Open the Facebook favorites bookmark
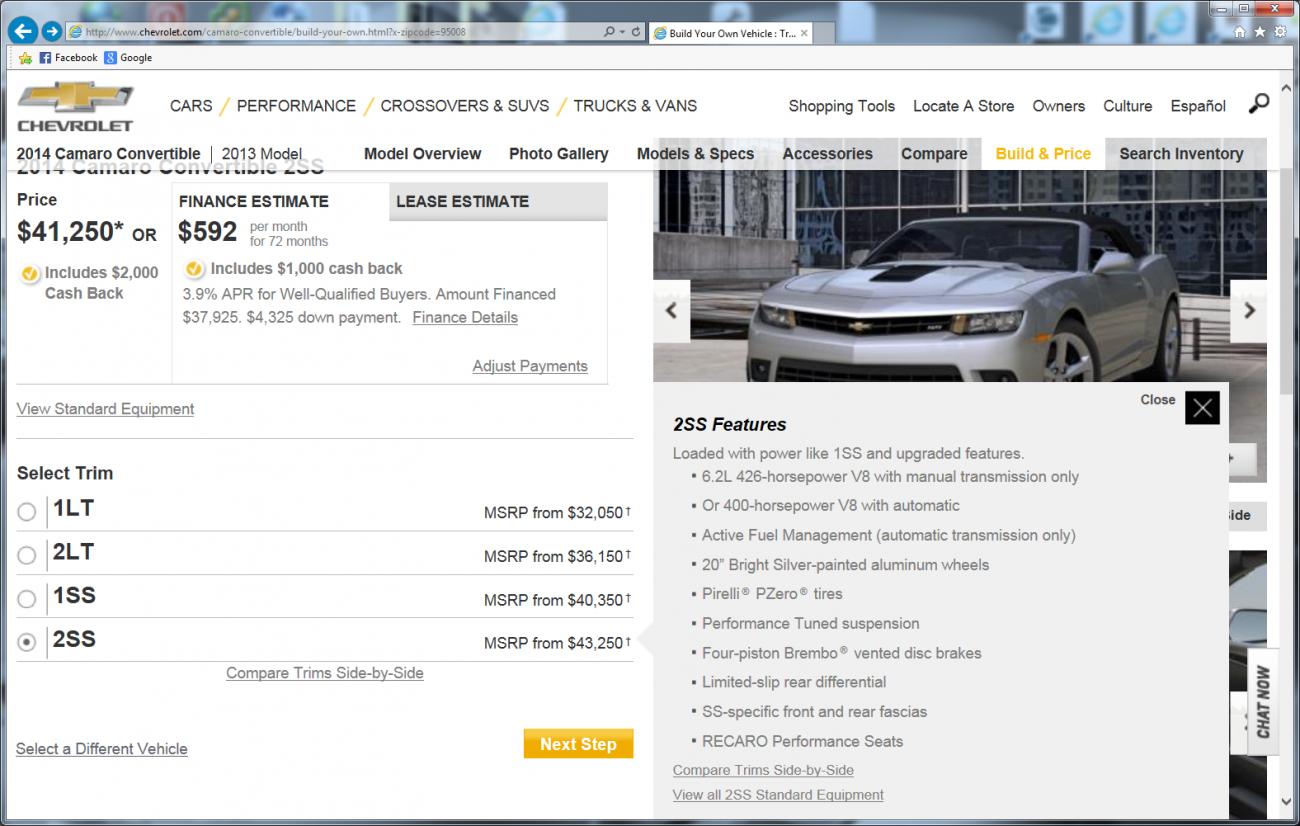 click(x=68, y=58)
